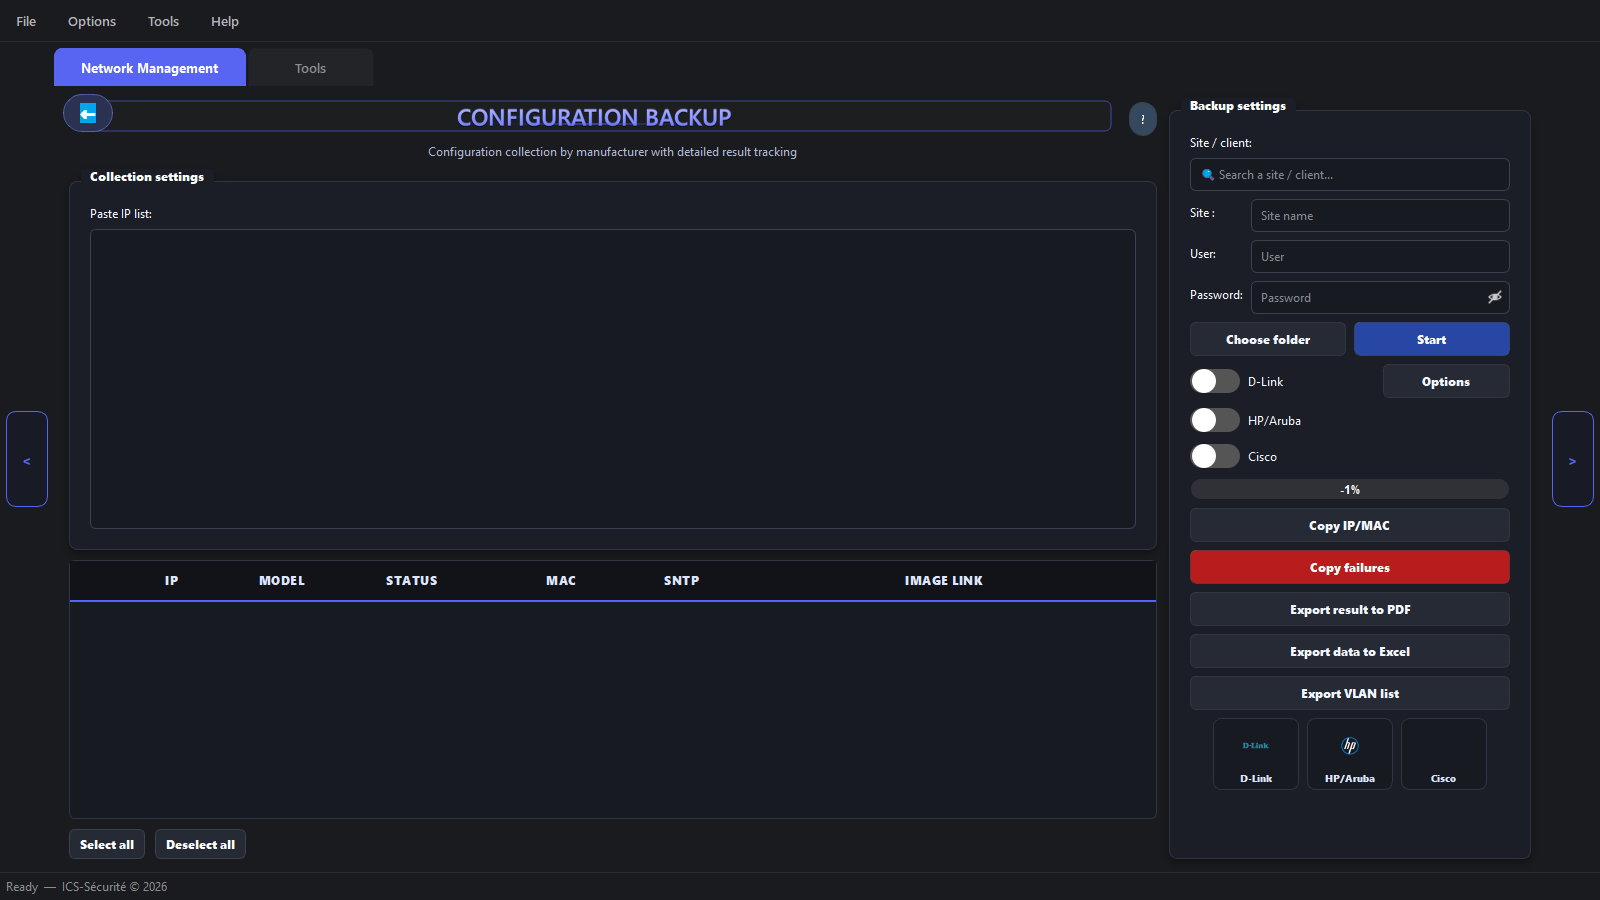The height and width of the screenshot is (900, 1600).
Task: Click the STATUS column header
Action: (412, 580)
